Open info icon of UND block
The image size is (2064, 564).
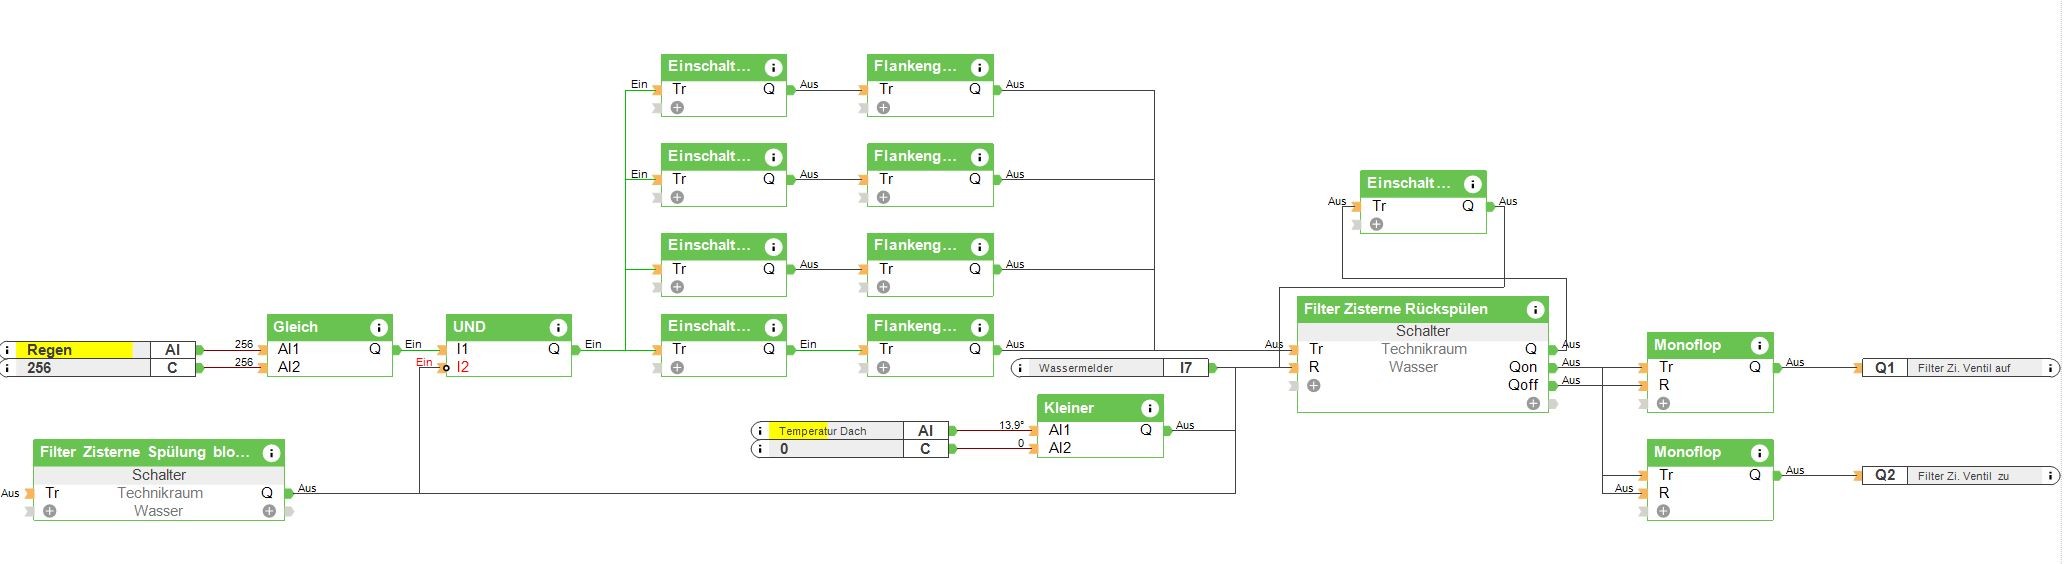tap(558, 327)
